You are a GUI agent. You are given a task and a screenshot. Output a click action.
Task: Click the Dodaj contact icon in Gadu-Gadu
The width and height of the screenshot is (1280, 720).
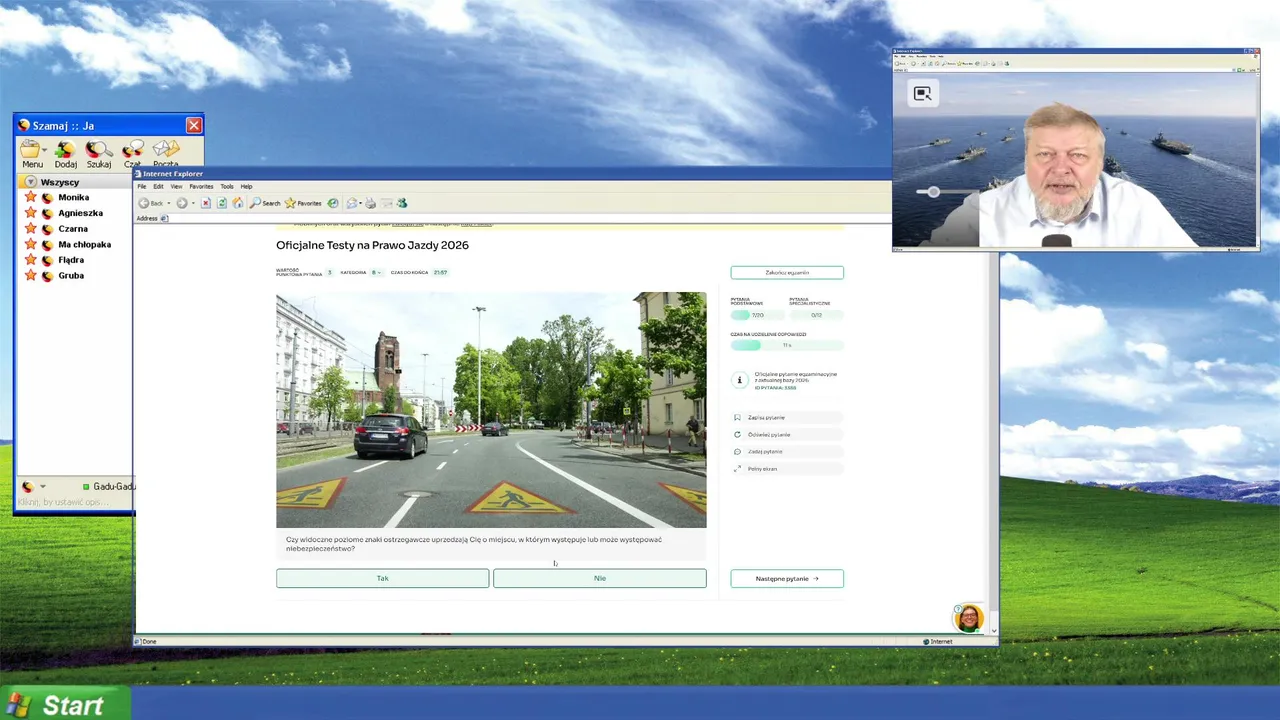click(x=65, y=153)
